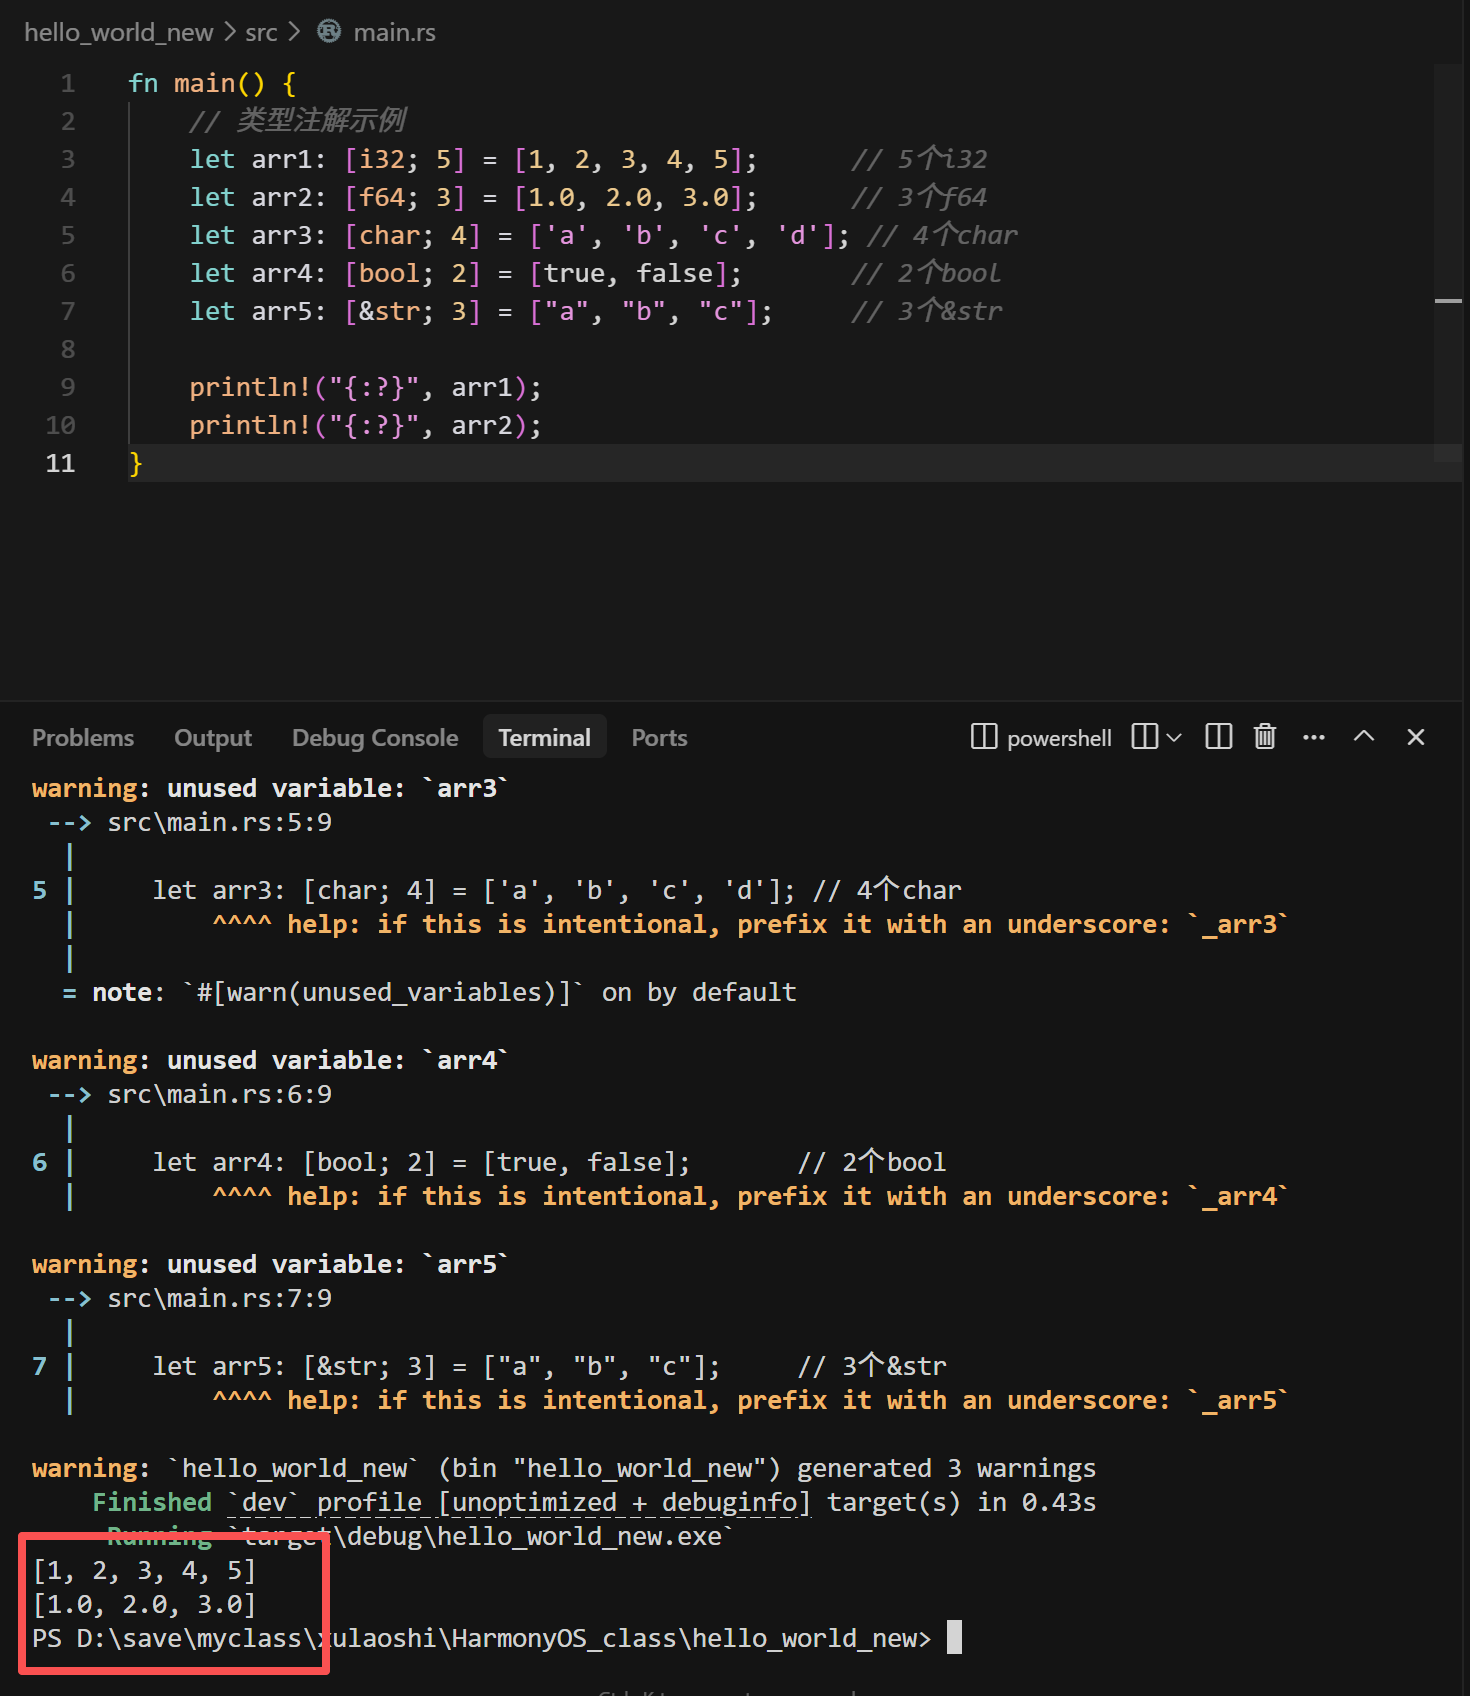Image resolution: width=1470 pixels, height=1696 pixels.
Task: Click 'warning: unused variable: `arr3`' text
Action: pyautogui.click(x=270, y=788)
